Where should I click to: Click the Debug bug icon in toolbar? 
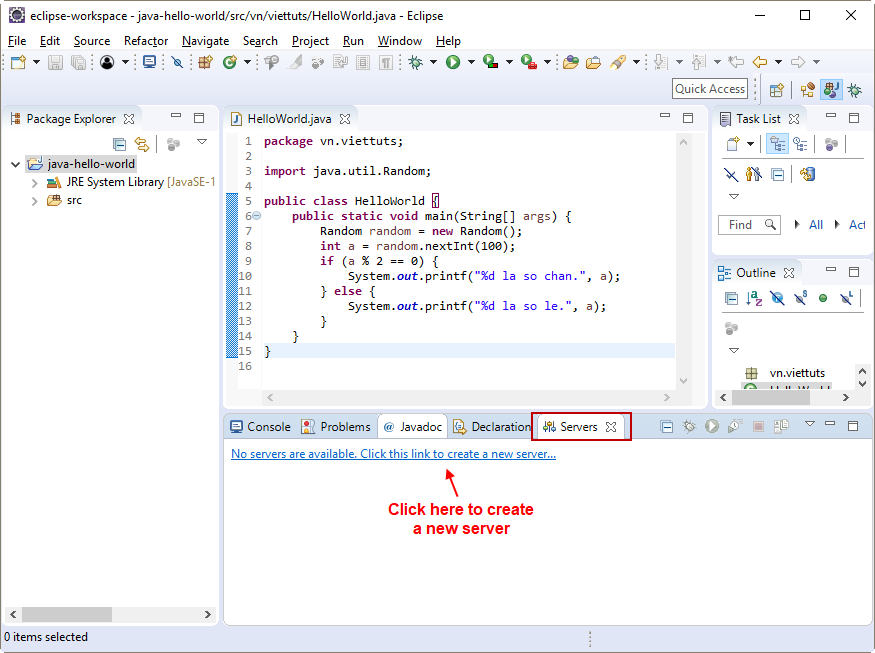coord(416,62)
